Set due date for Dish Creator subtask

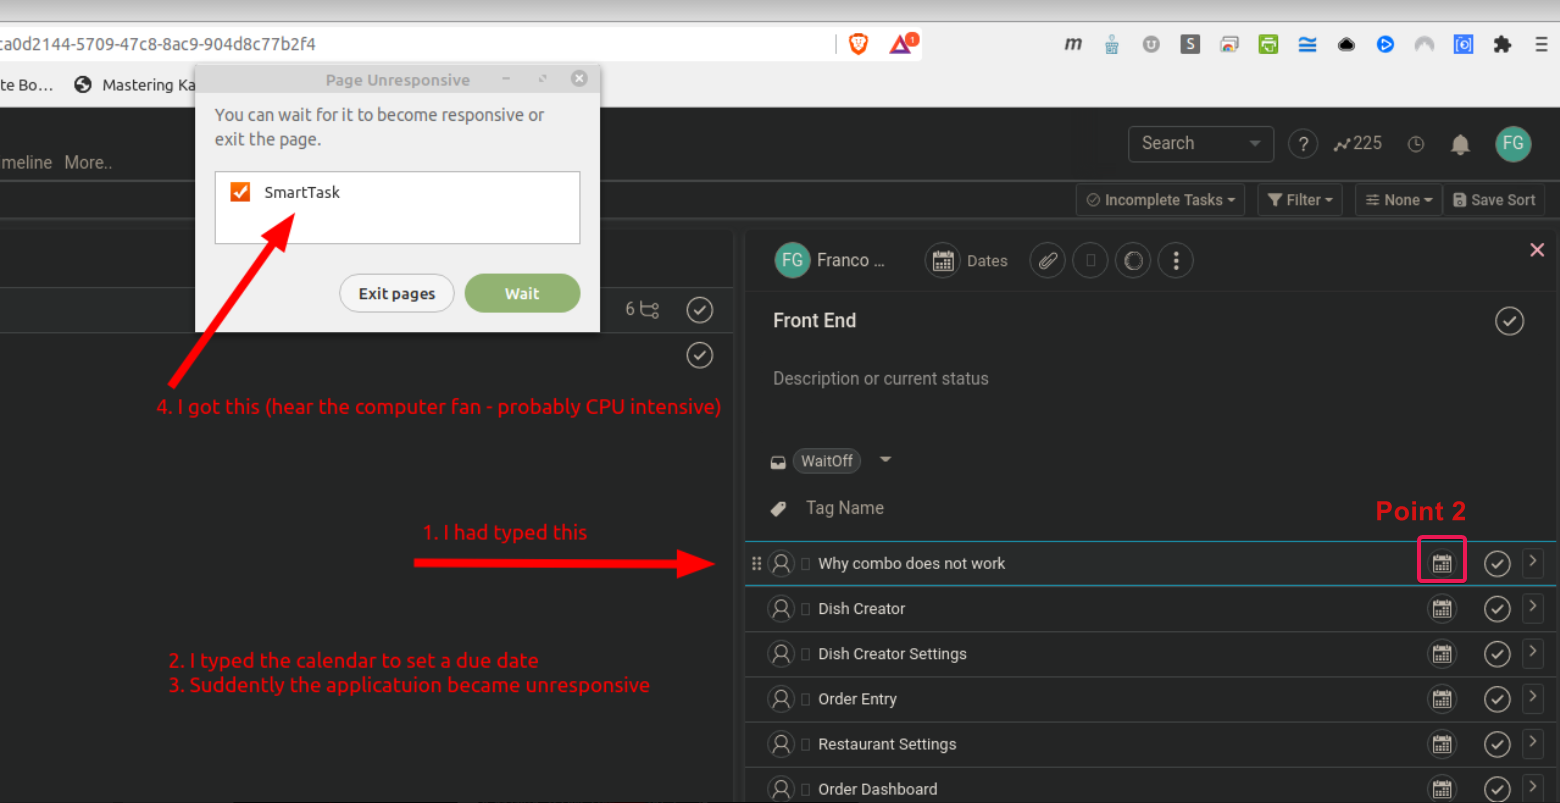(1441, 608)
